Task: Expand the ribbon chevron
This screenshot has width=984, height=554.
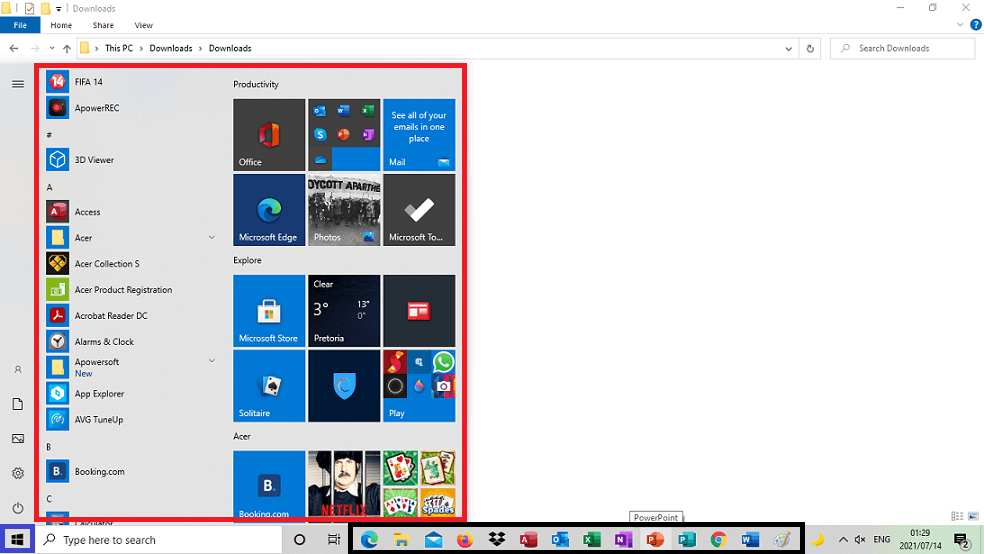Action: coord(960,25)
